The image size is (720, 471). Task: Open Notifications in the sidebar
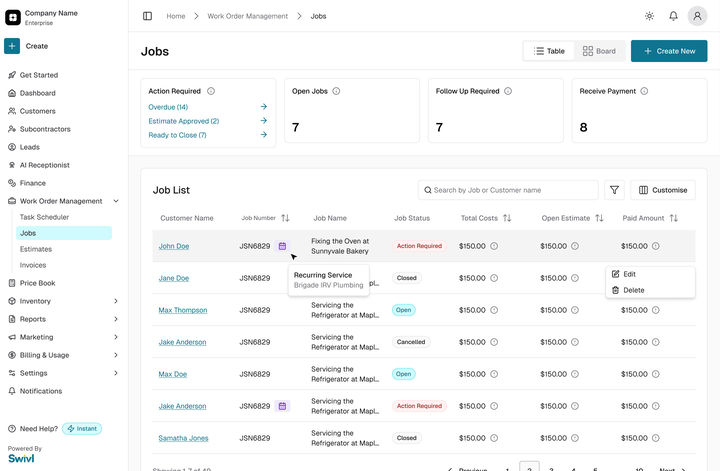41,391
